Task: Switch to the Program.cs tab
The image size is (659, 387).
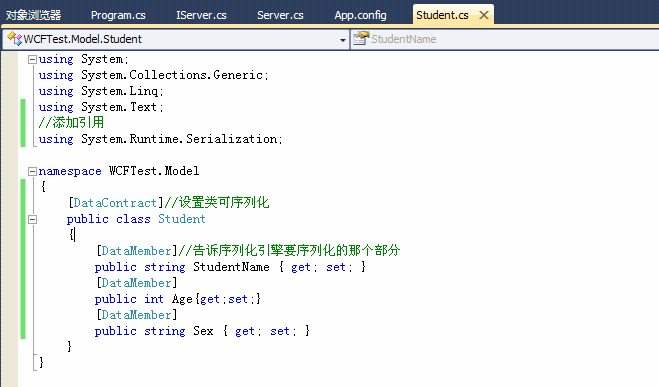Action: 118,15
